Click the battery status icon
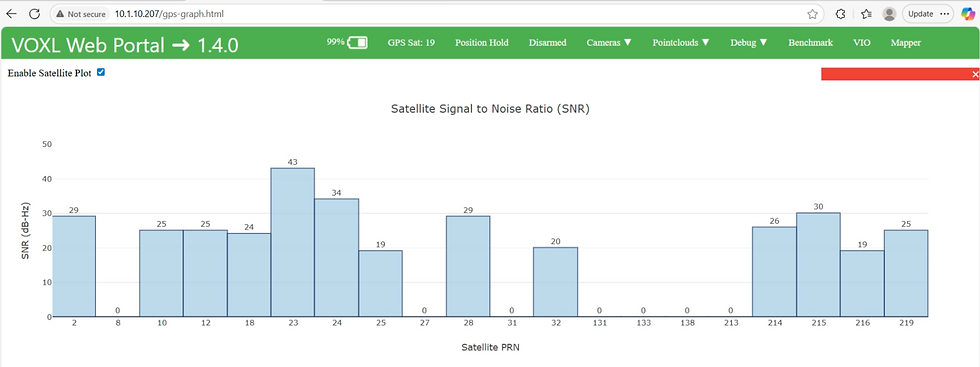This screenshot has width=980, height=367. [358, 43]
